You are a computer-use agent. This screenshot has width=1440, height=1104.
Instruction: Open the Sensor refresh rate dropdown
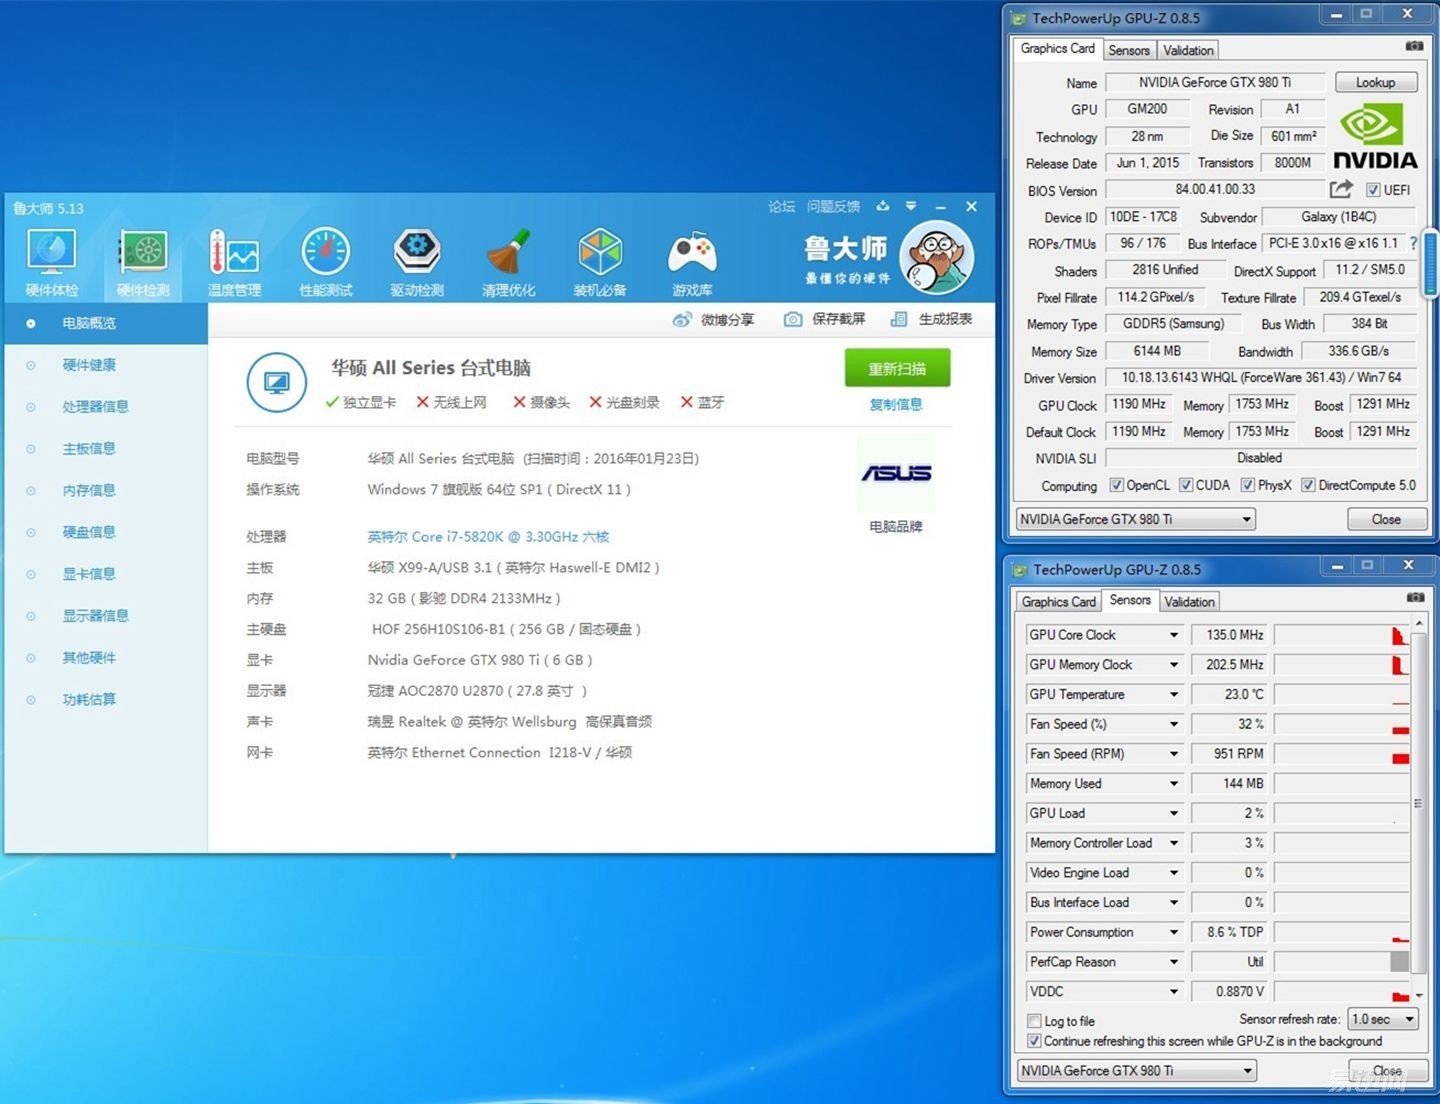[1383, 1019]
